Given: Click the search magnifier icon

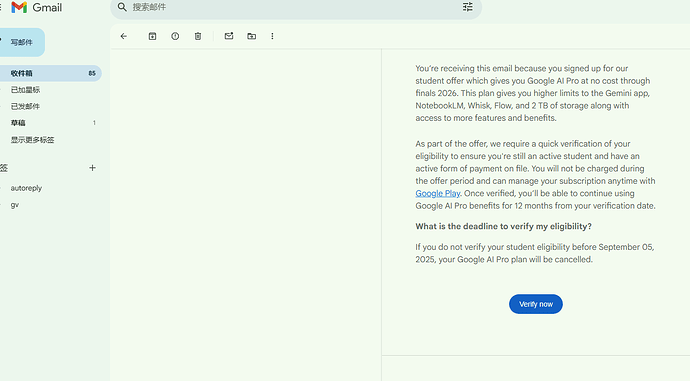Looking at the screenshot, I should (122, 7).
